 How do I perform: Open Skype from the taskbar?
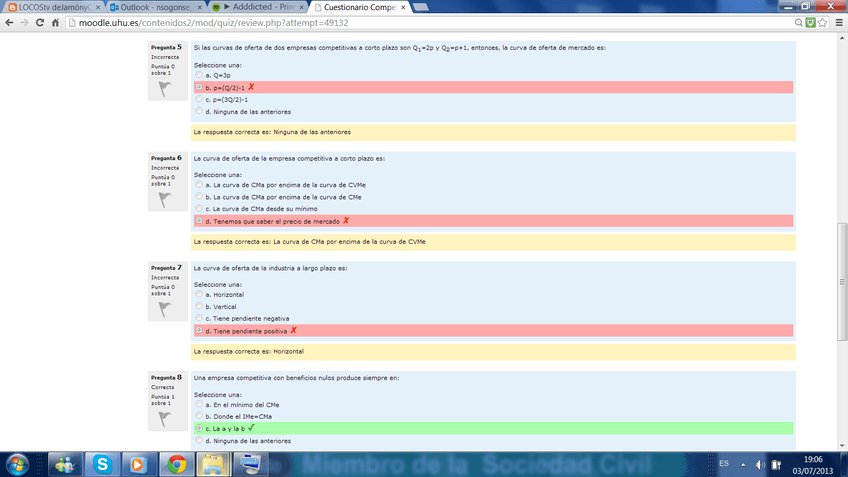coord(102,465)
